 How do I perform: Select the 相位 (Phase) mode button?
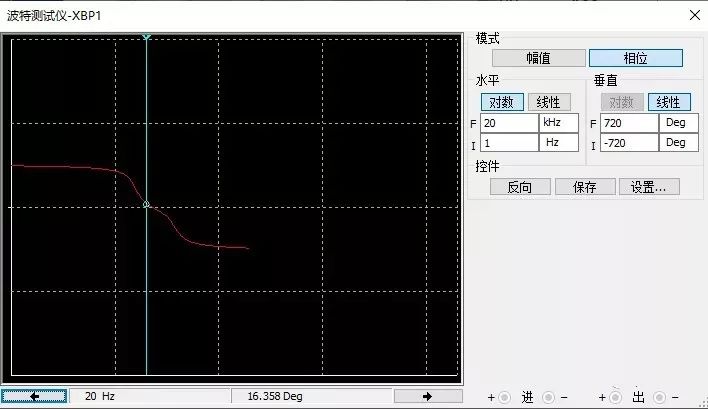tap(636, 58)
